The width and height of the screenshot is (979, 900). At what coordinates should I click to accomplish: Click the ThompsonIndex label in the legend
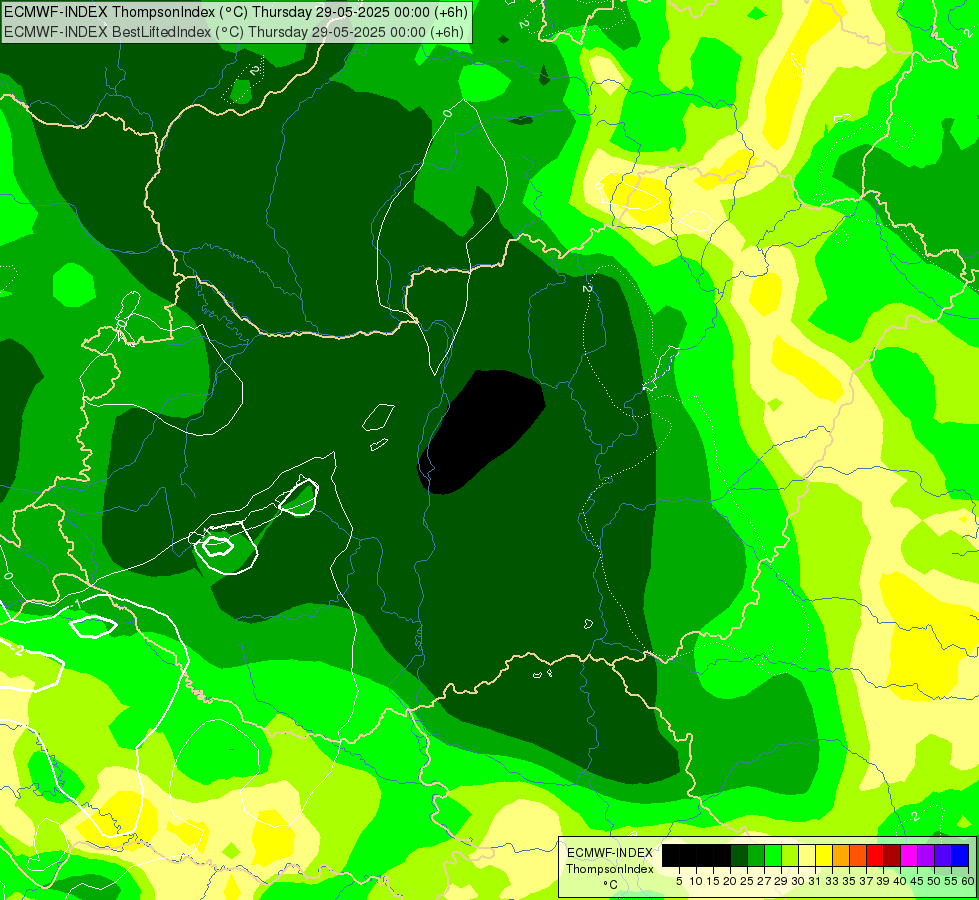[x=609, y=869]
